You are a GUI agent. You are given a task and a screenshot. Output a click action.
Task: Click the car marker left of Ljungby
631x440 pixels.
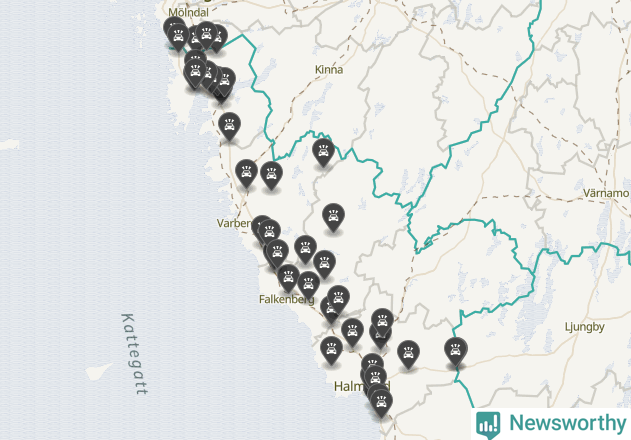pyautogui.click(x=456, y=351)
